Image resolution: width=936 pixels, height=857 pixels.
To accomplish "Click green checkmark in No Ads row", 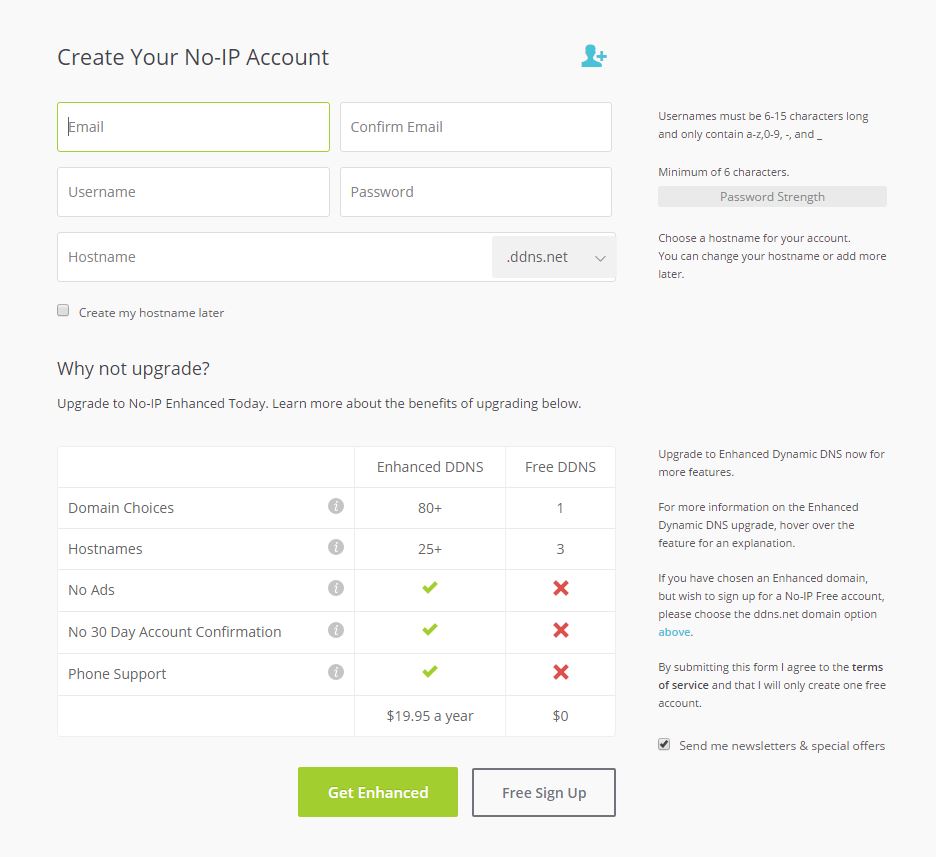I will pyautogui.click(x=430, y=588).
